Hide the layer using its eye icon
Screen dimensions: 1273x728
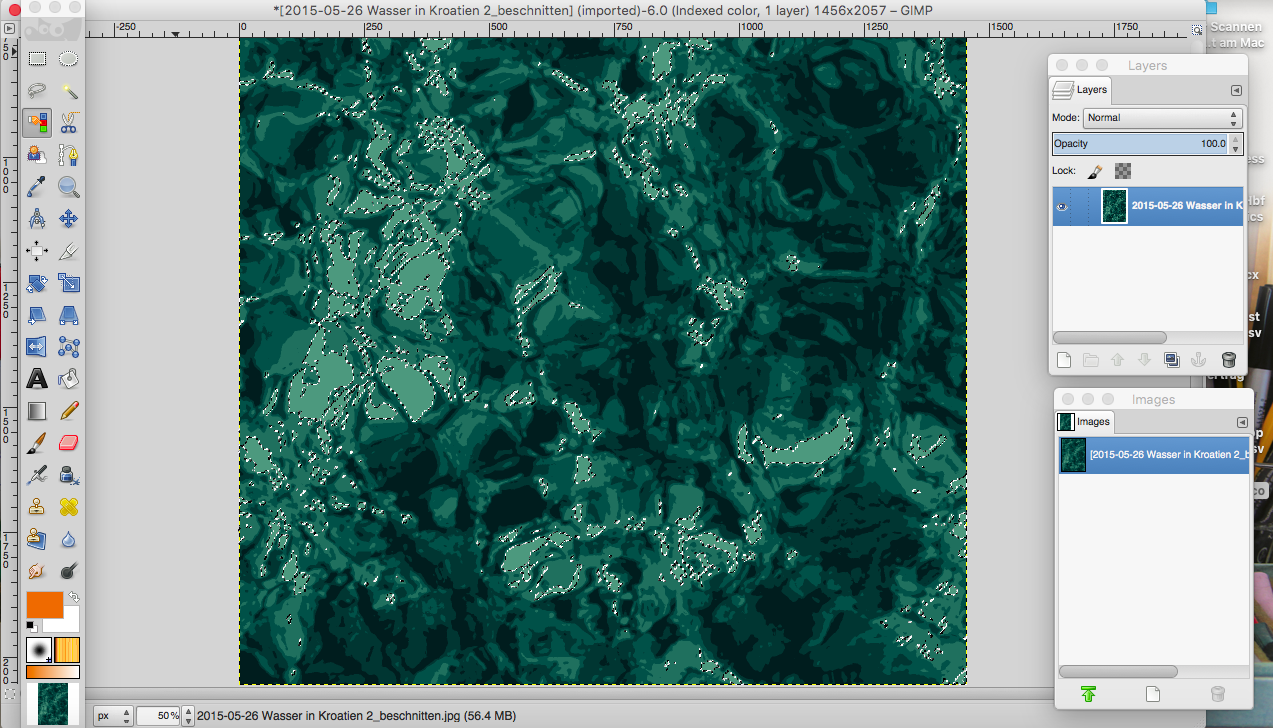(1062, 206)
